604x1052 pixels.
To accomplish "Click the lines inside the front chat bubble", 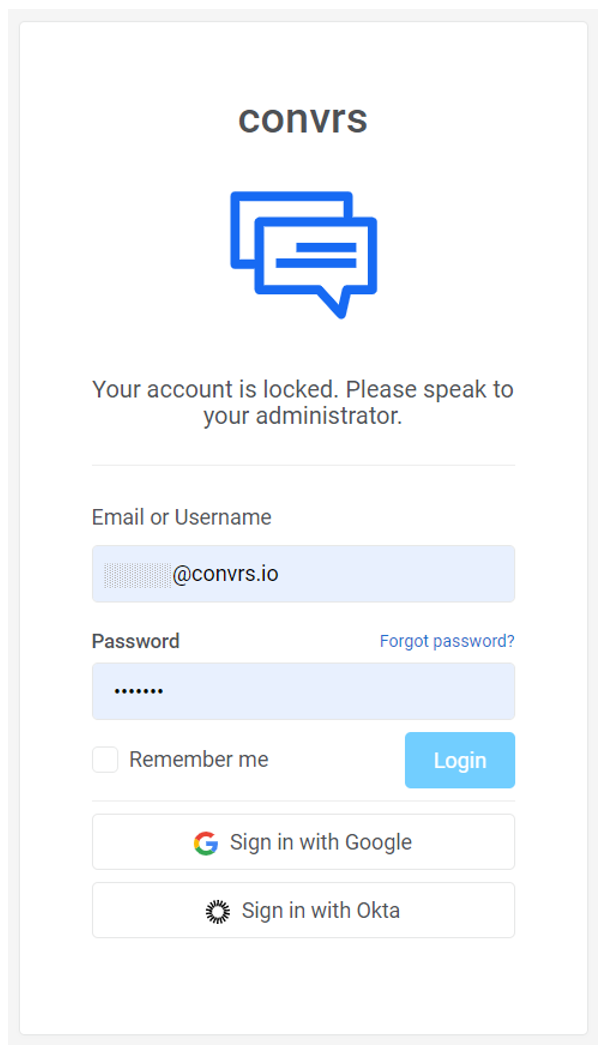I will [316, 255].
